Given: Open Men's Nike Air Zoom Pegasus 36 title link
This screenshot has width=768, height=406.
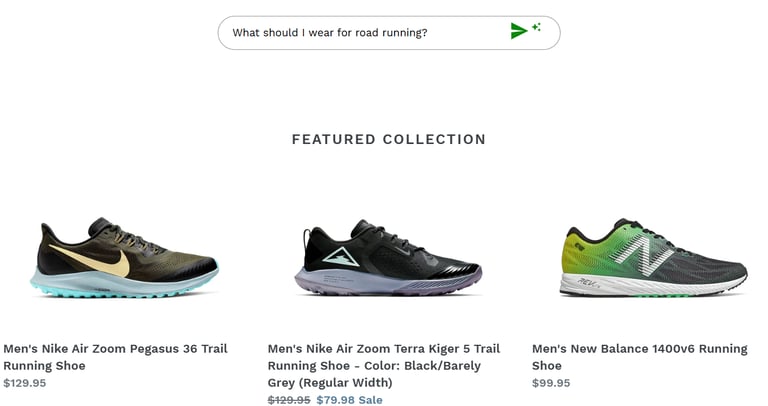Looking at the screenshot, I should coord(115,357).
